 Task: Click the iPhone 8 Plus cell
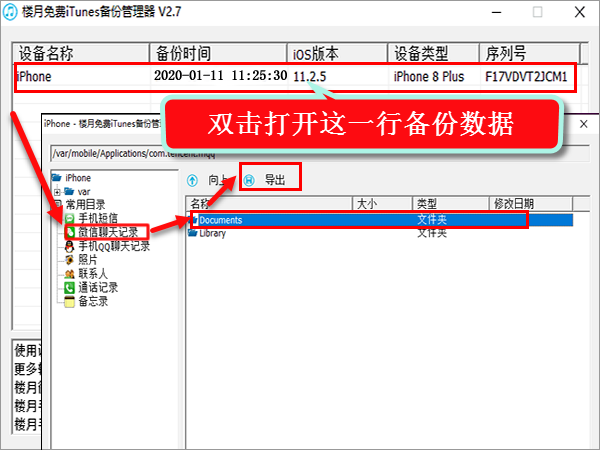tap(429, 77)
